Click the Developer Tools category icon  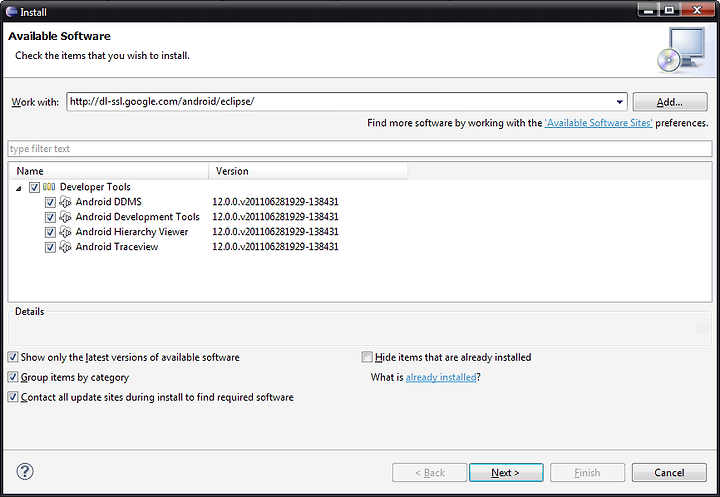49,187
